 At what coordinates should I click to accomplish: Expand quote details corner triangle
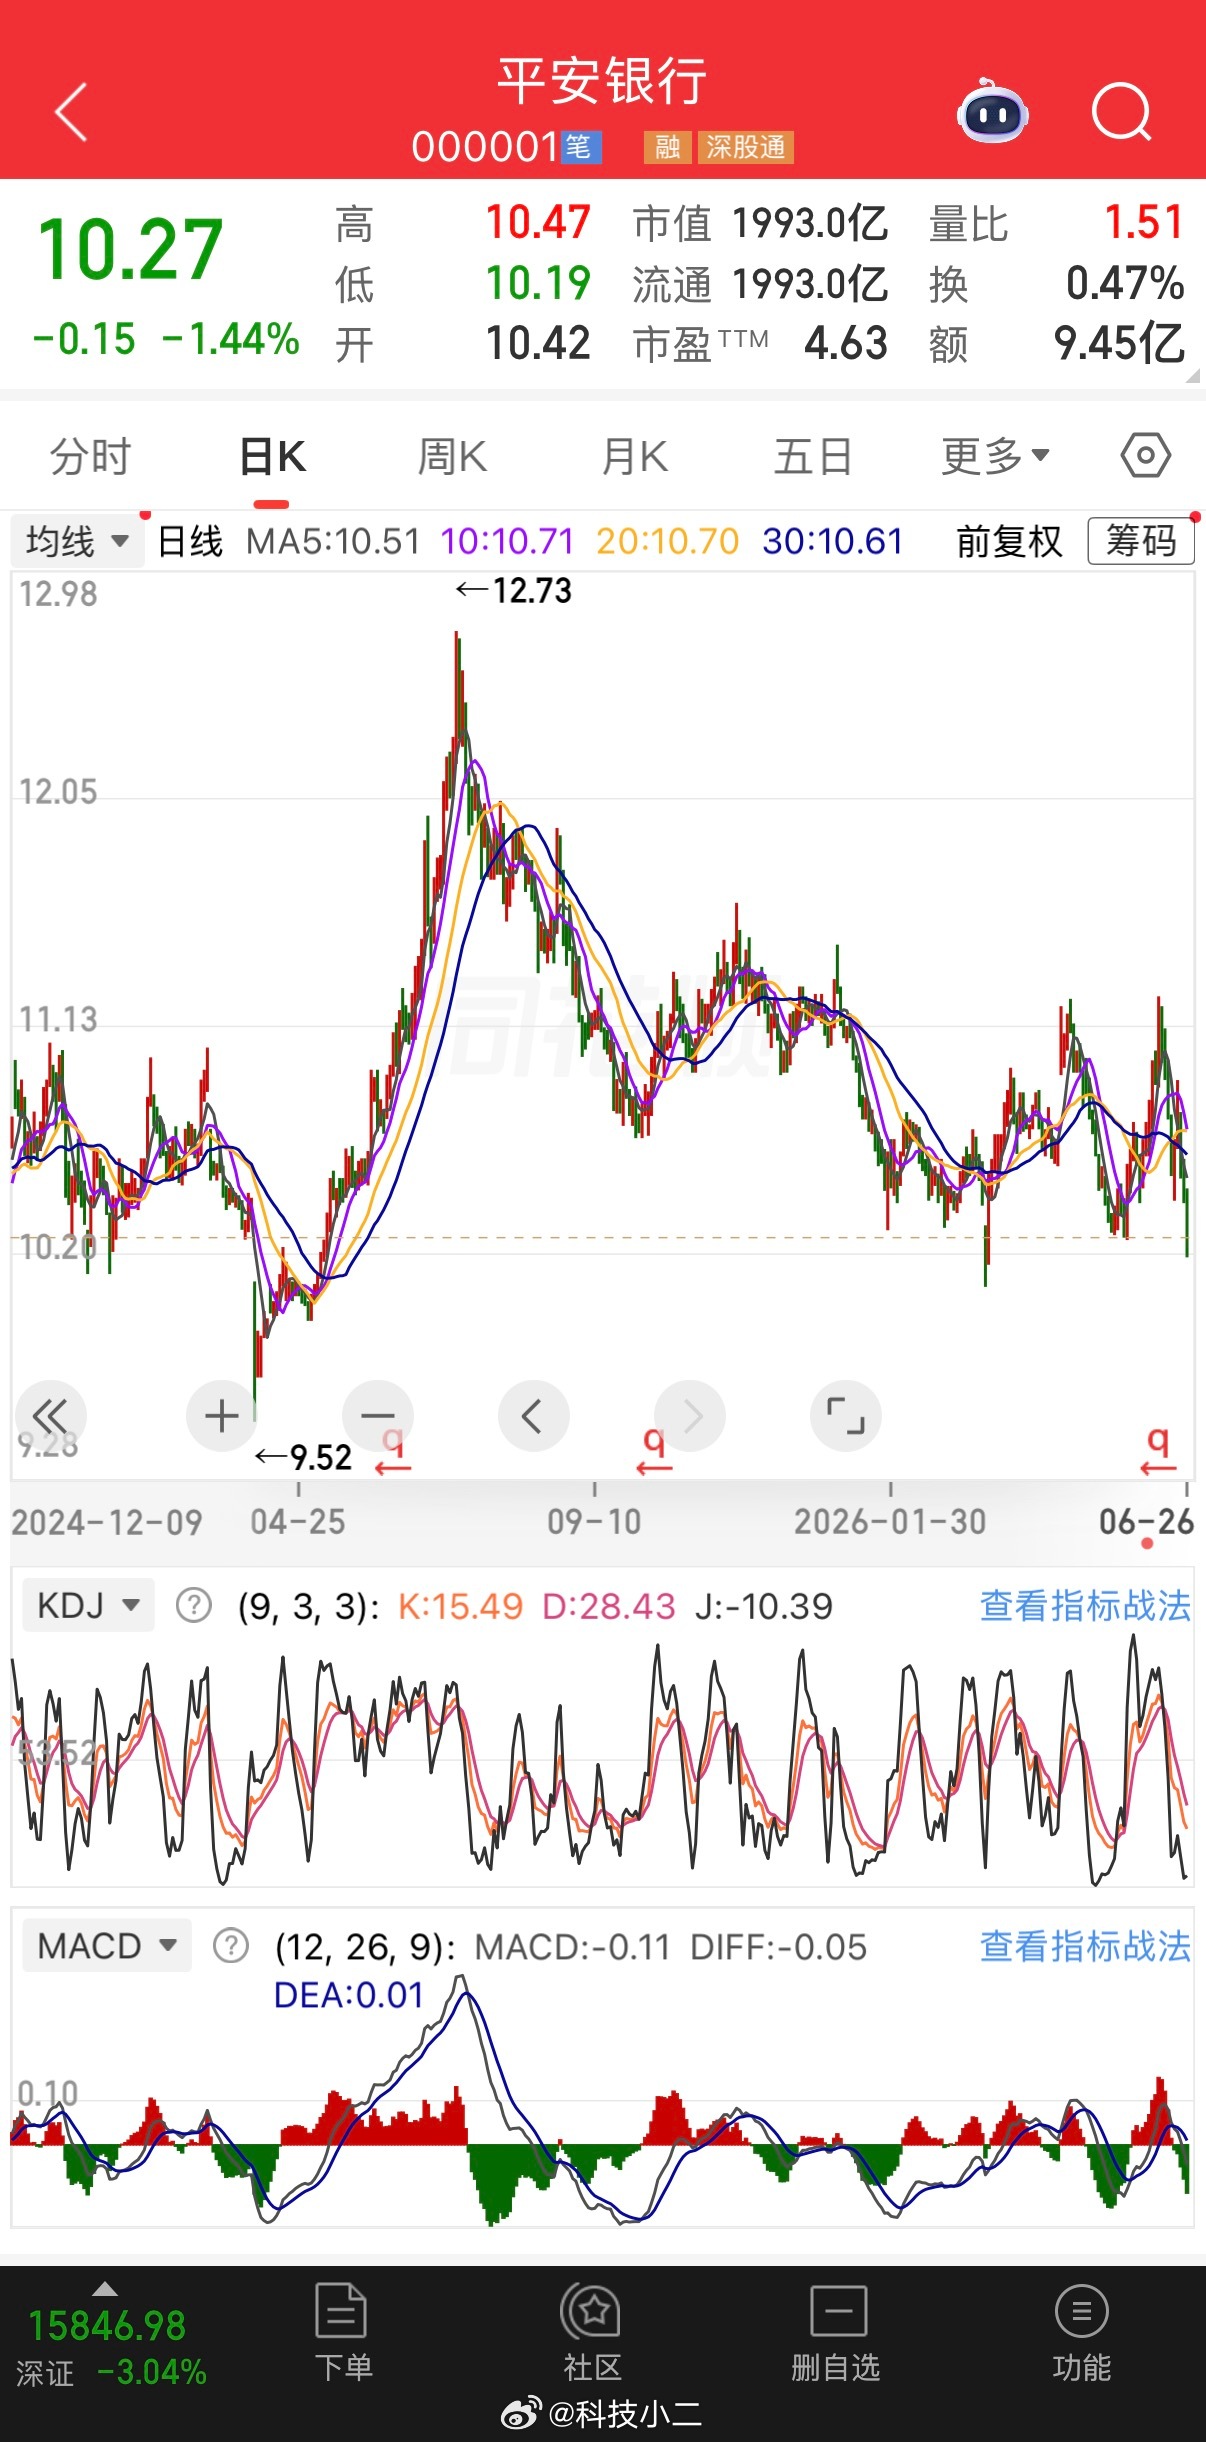(x=1192, y=376)
